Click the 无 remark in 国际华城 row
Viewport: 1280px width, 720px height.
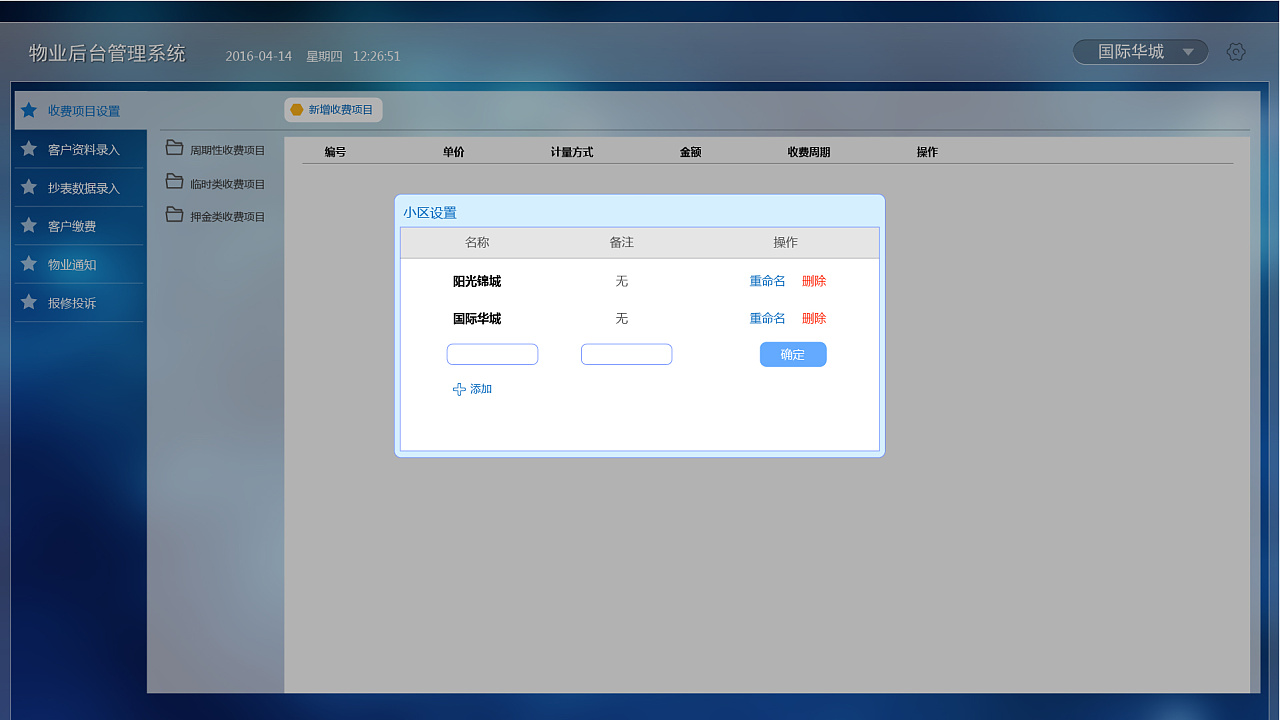621,318
